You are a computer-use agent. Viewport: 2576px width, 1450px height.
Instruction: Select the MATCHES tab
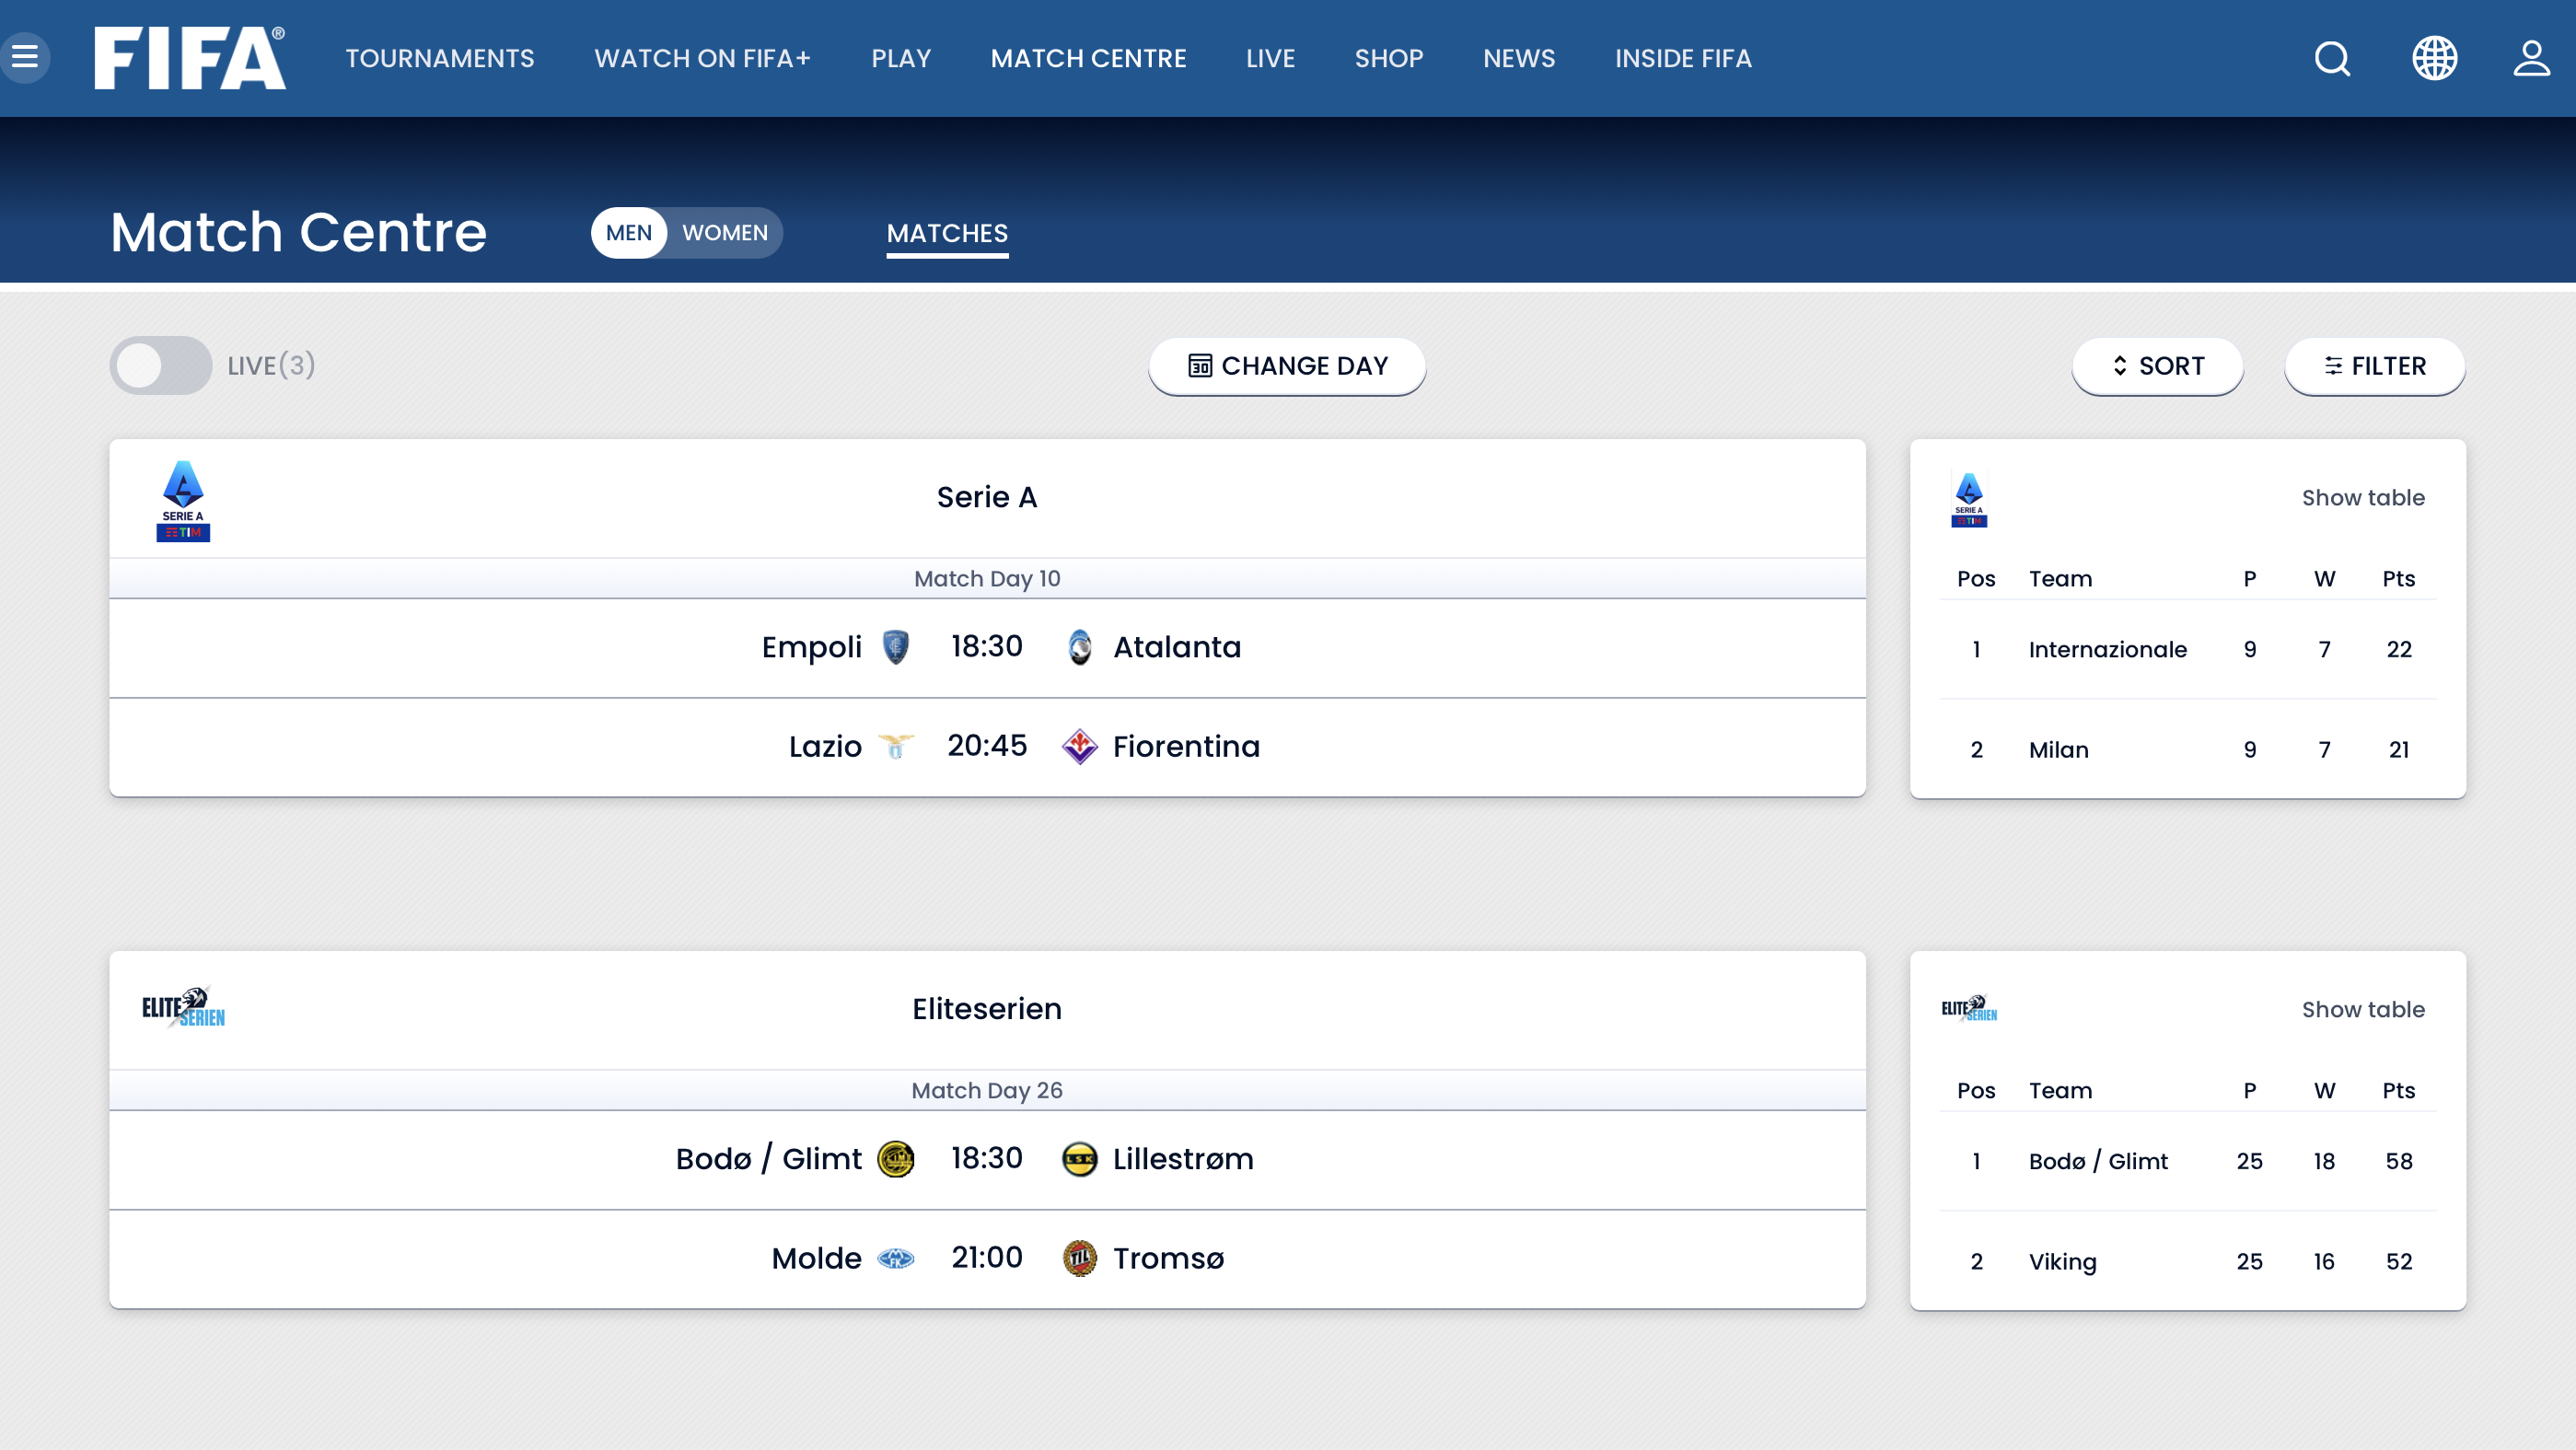[x=947, y=234]
